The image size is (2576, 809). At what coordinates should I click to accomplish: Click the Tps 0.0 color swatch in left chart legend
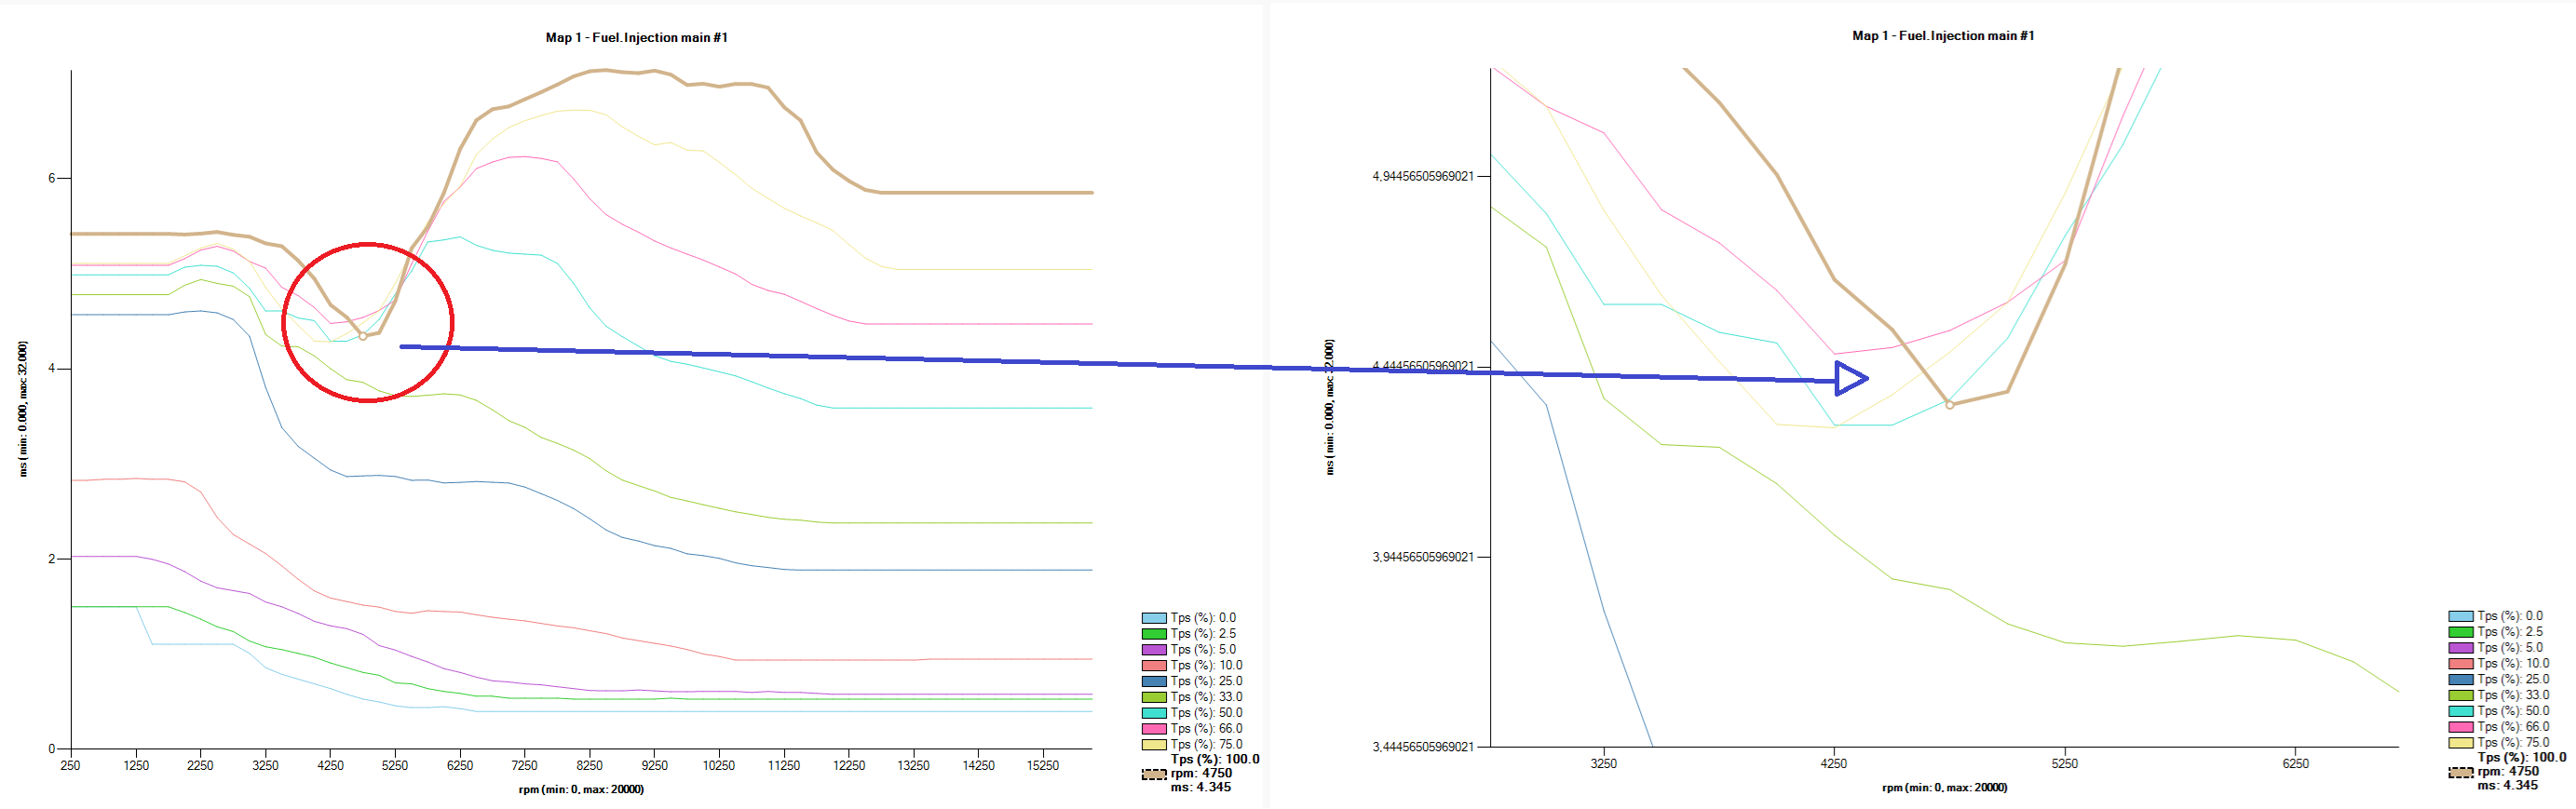point(1154,618)
